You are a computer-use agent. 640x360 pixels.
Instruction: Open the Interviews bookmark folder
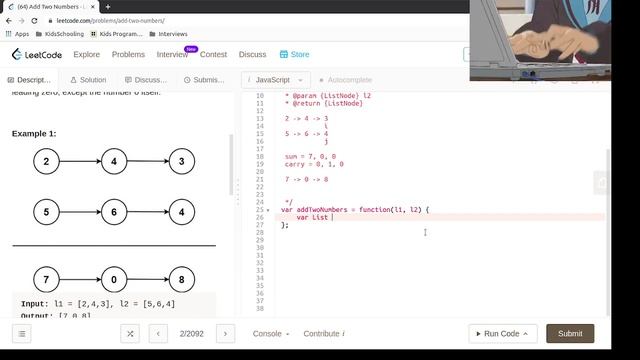coord(168,34)
